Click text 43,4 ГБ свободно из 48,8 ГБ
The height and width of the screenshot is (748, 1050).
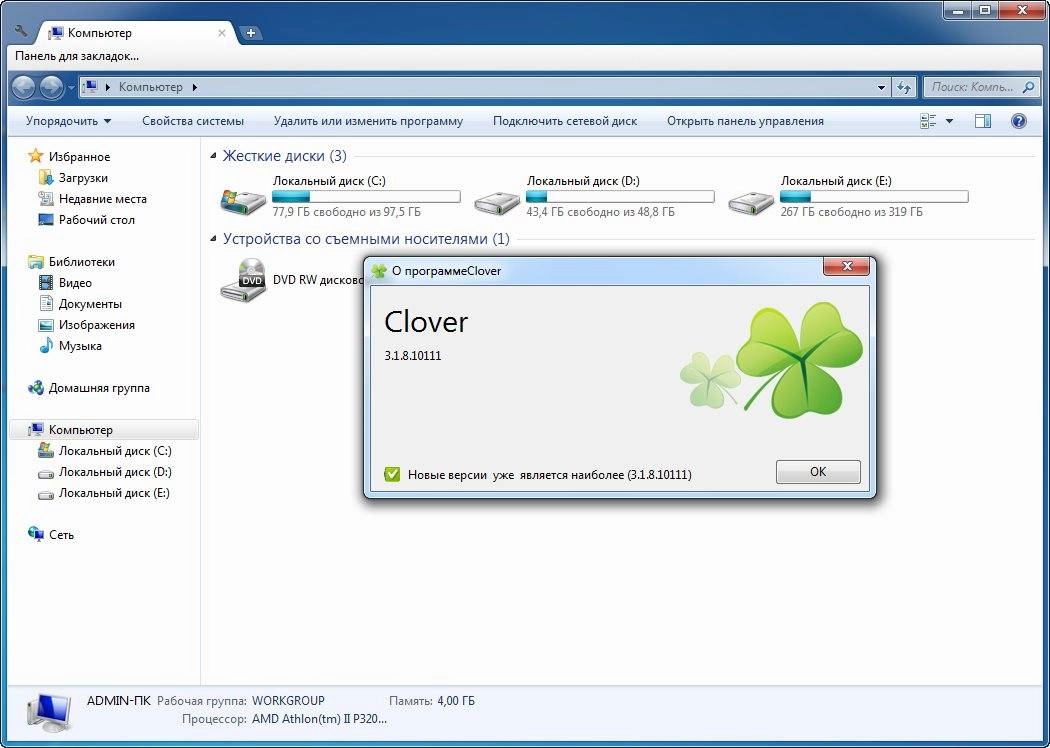coord(600,212)
